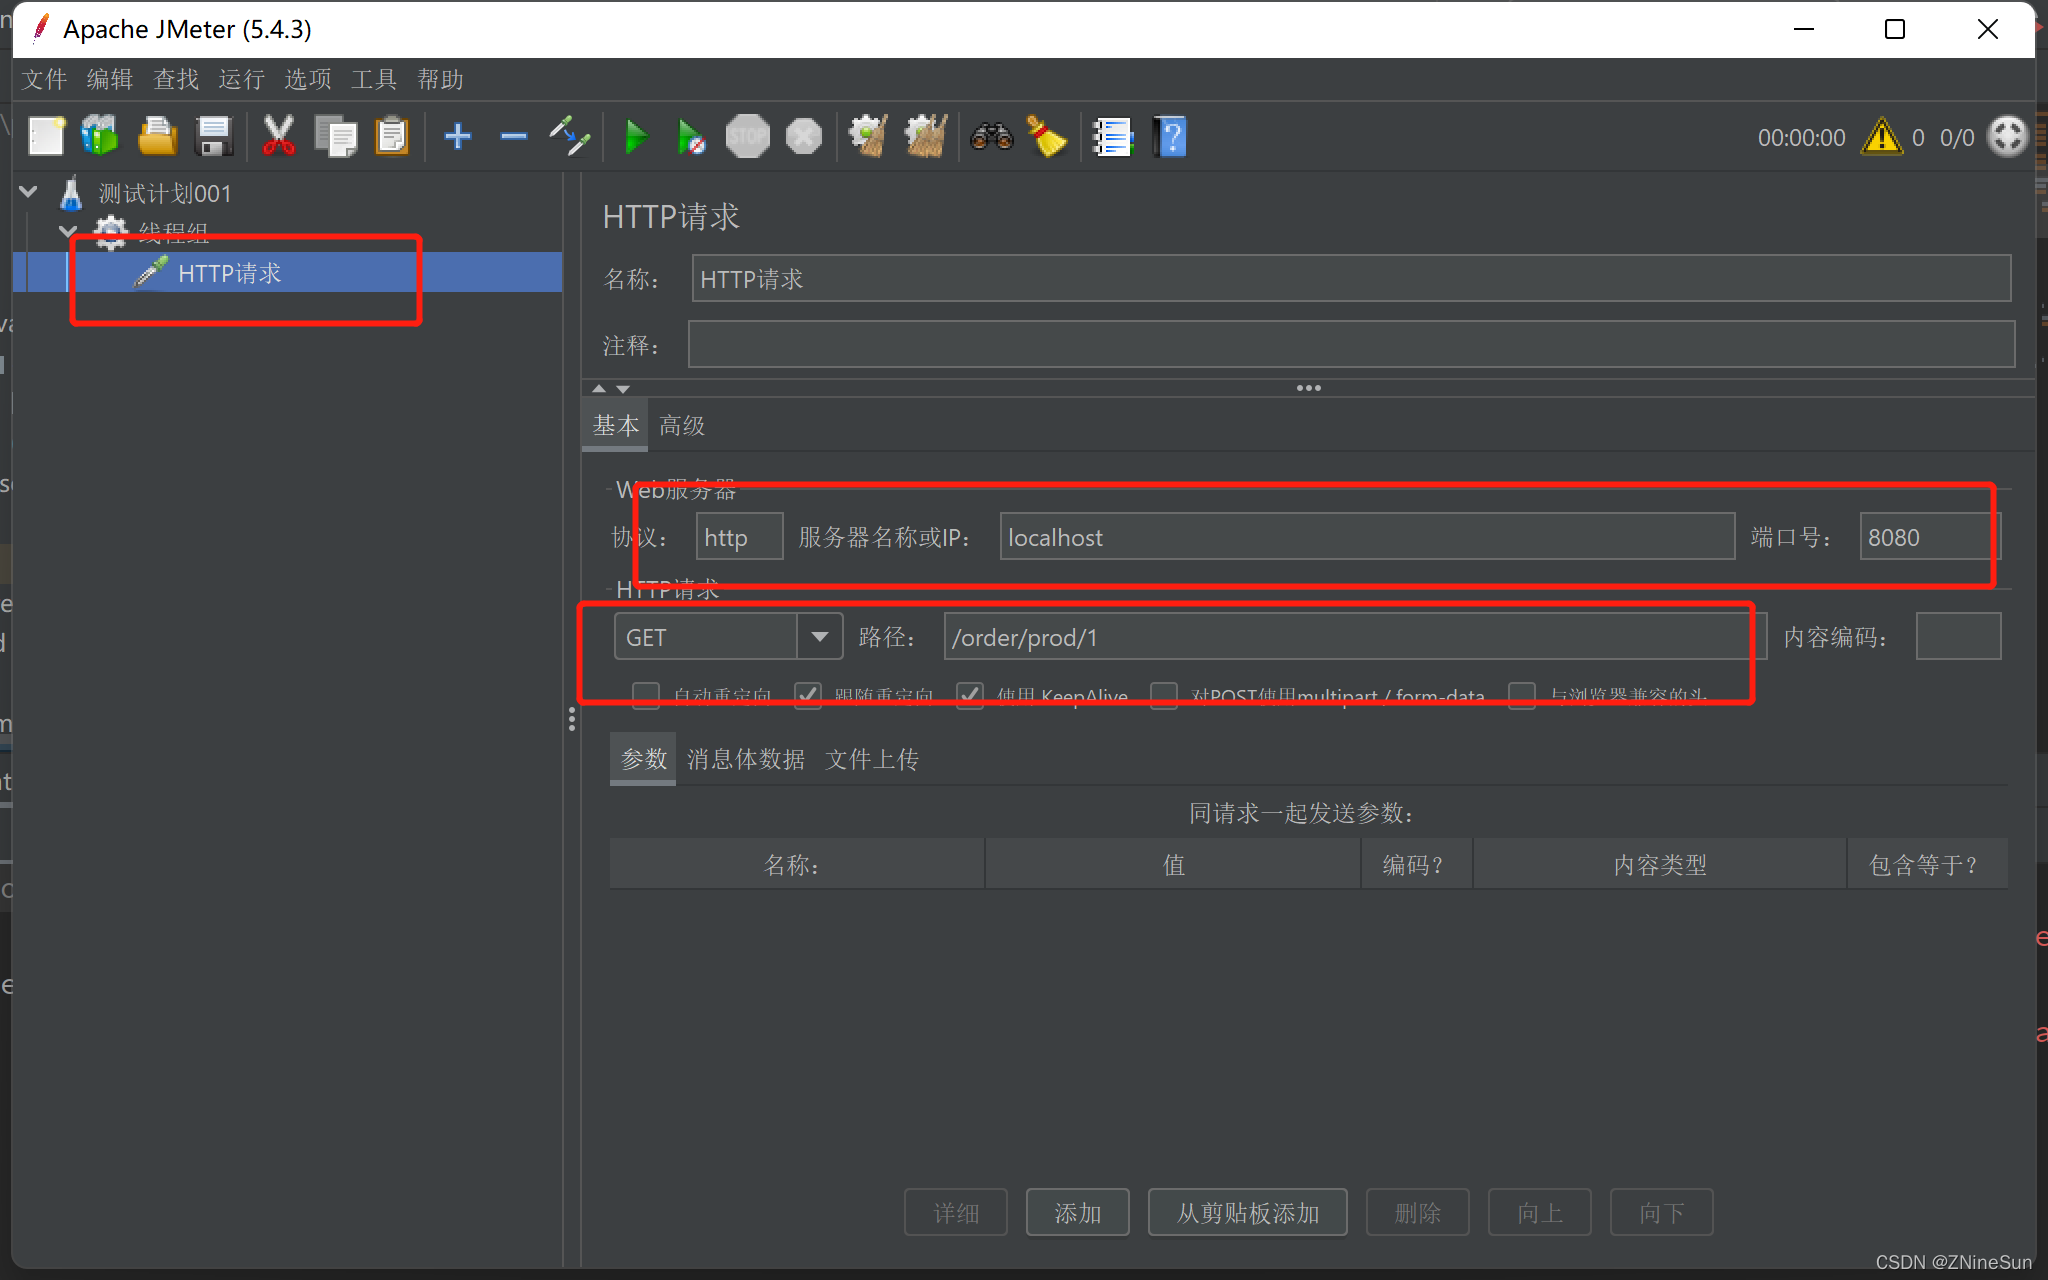This screenshot has width=2048, height=1280.
Task: Click the Copy icon in toolbar
Action: click(336, 136)
